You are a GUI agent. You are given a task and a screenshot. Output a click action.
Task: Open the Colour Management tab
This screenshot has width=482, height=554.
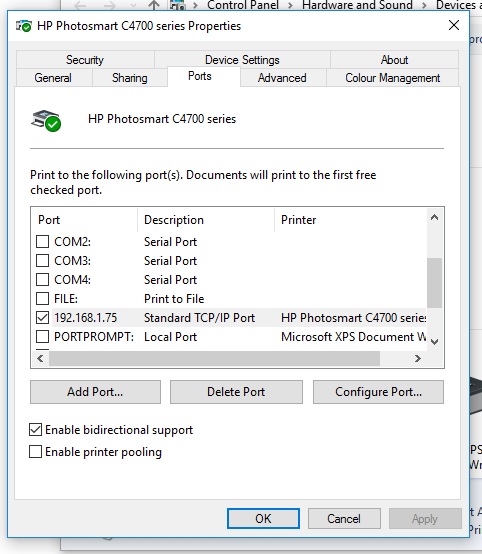click(393, 78)
